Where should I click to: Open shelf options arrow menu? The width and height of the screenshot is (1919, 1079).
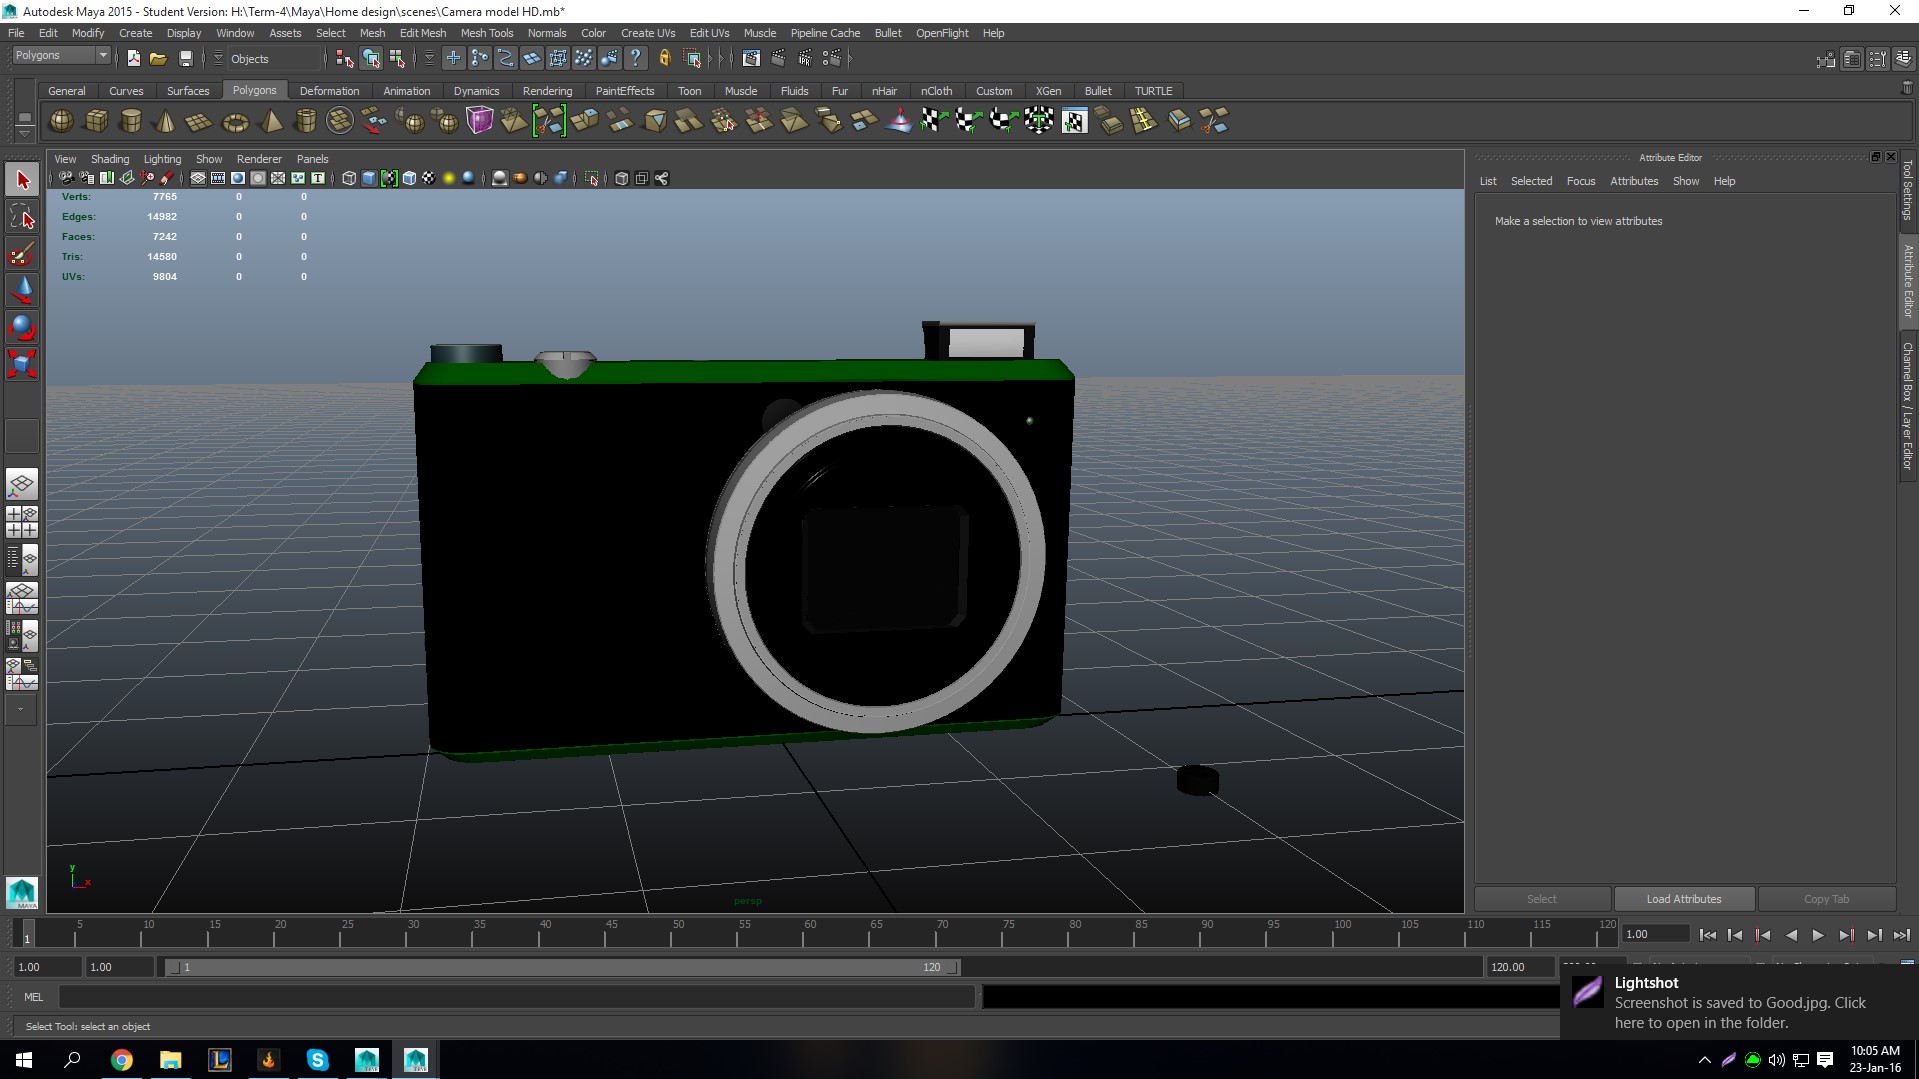pos(24,132)
